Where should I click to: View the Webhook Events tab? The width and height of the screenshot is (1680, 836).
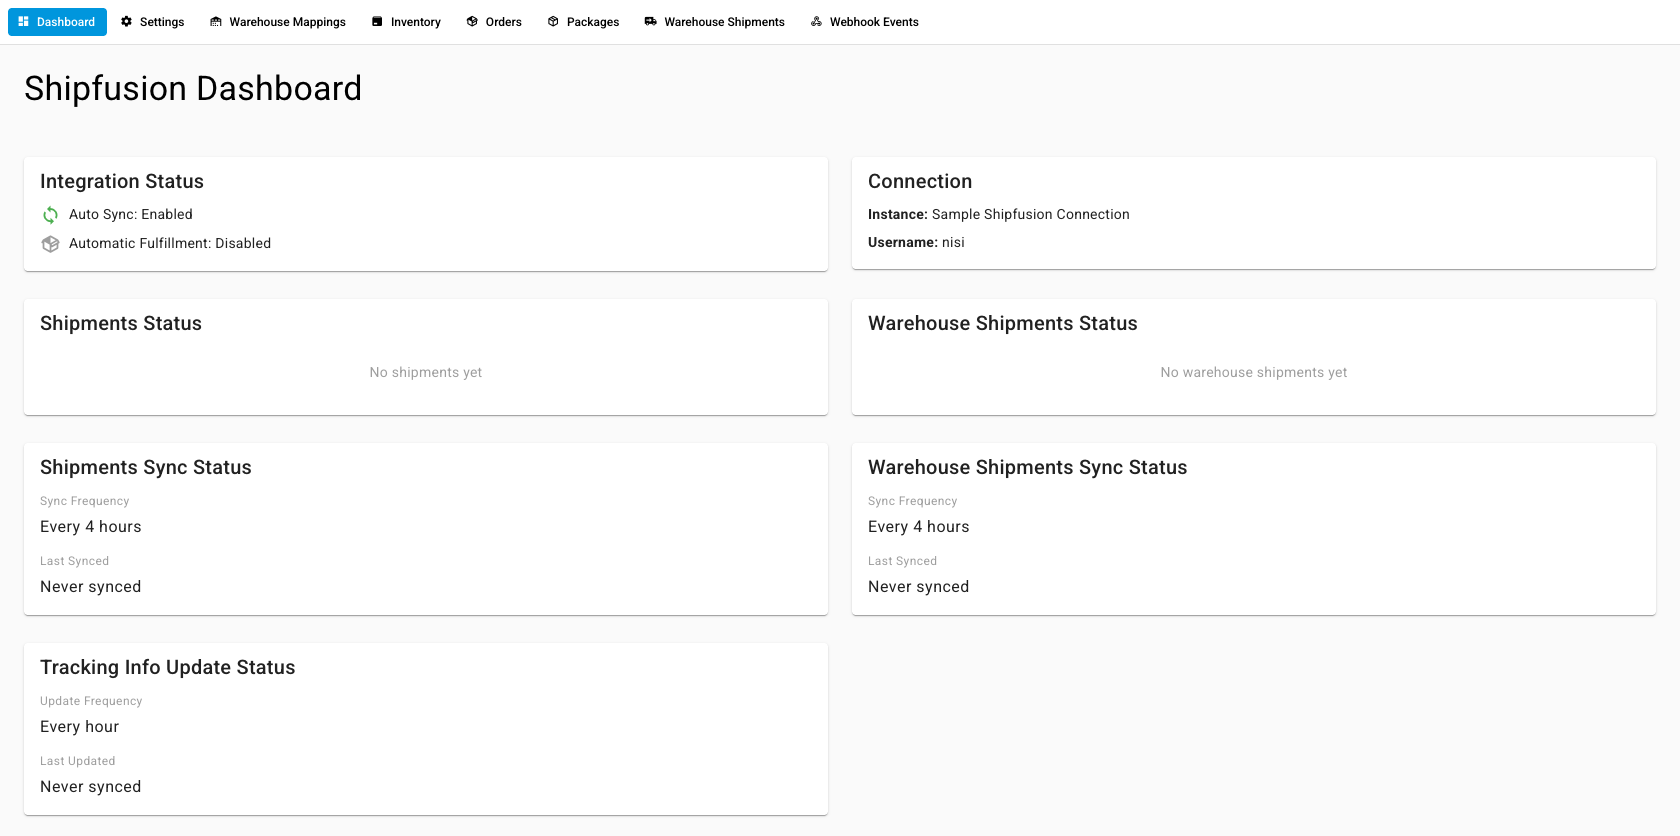pos(865,22)
